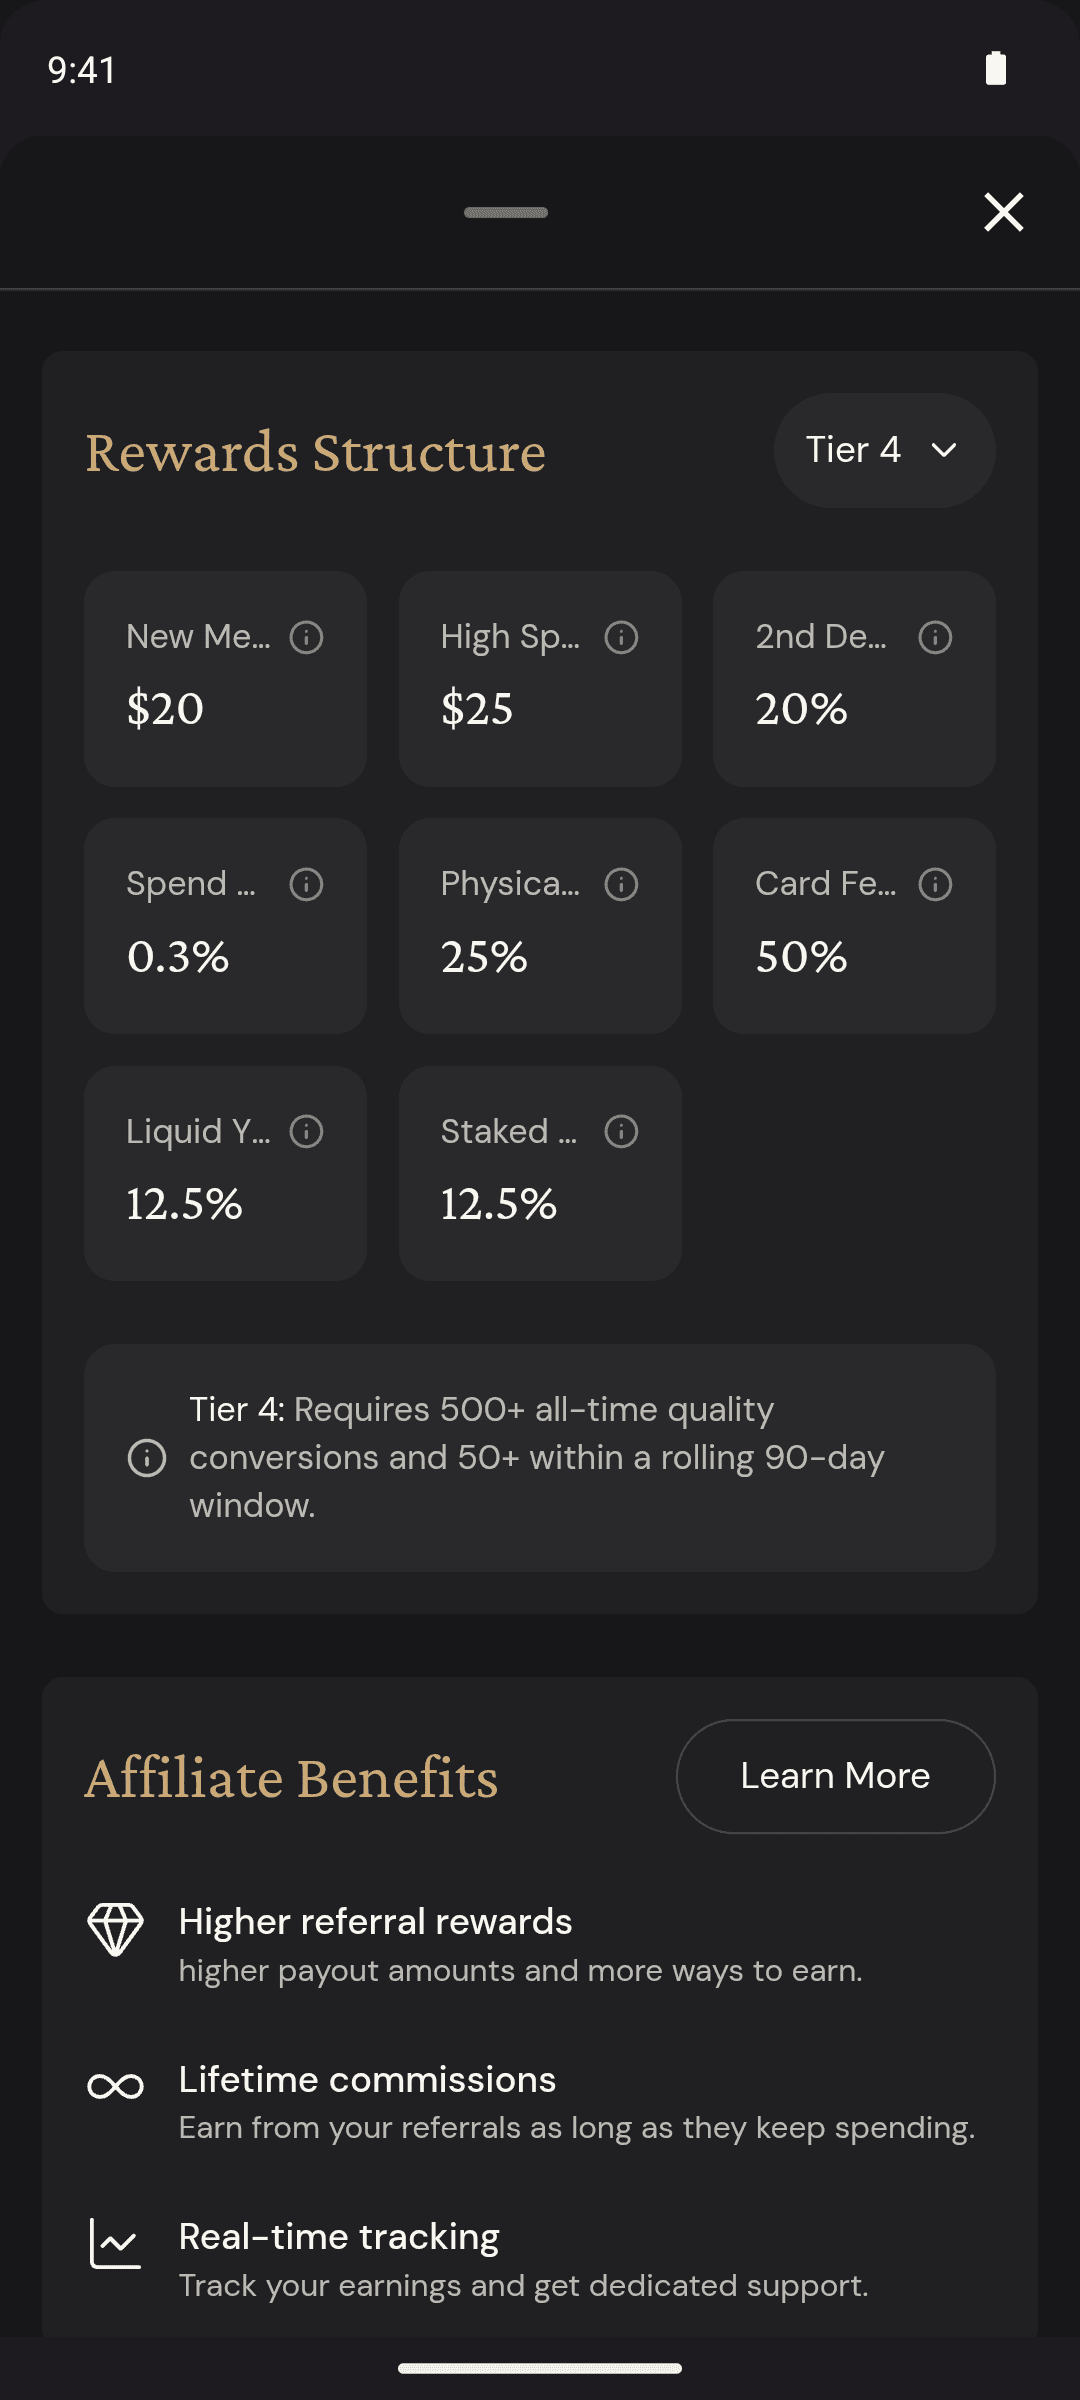Select the 50% Card Fe... reward card
The width and height of the screenshot is (1080, 2400).
tap(854, 926)
